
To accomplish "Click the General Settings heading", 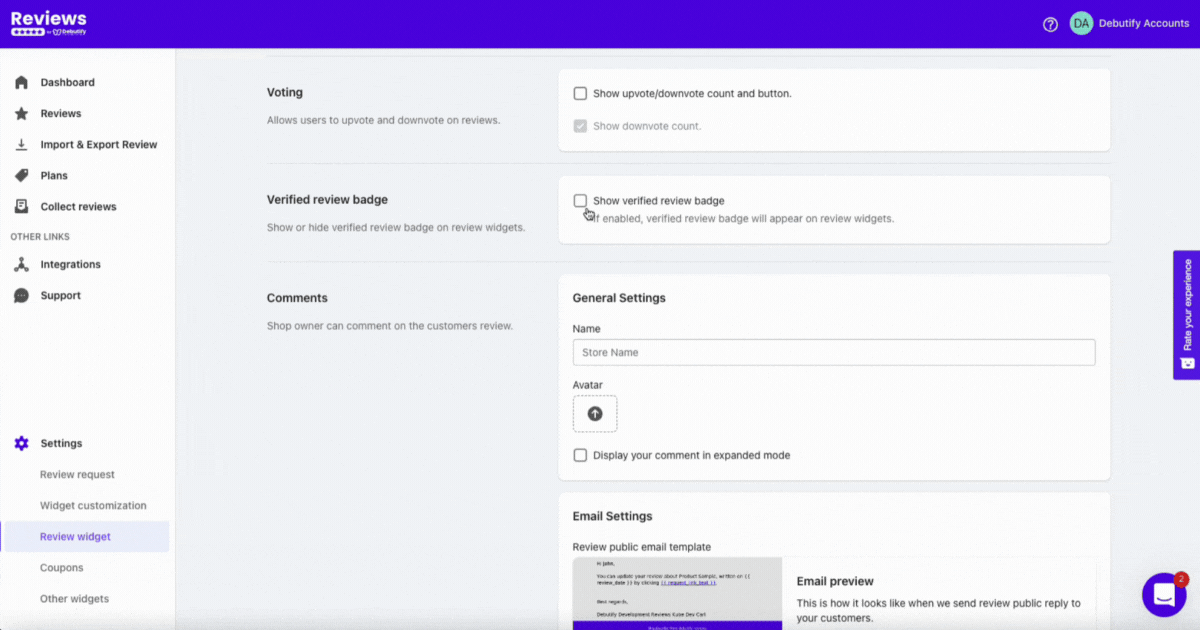I will [619, 298].
